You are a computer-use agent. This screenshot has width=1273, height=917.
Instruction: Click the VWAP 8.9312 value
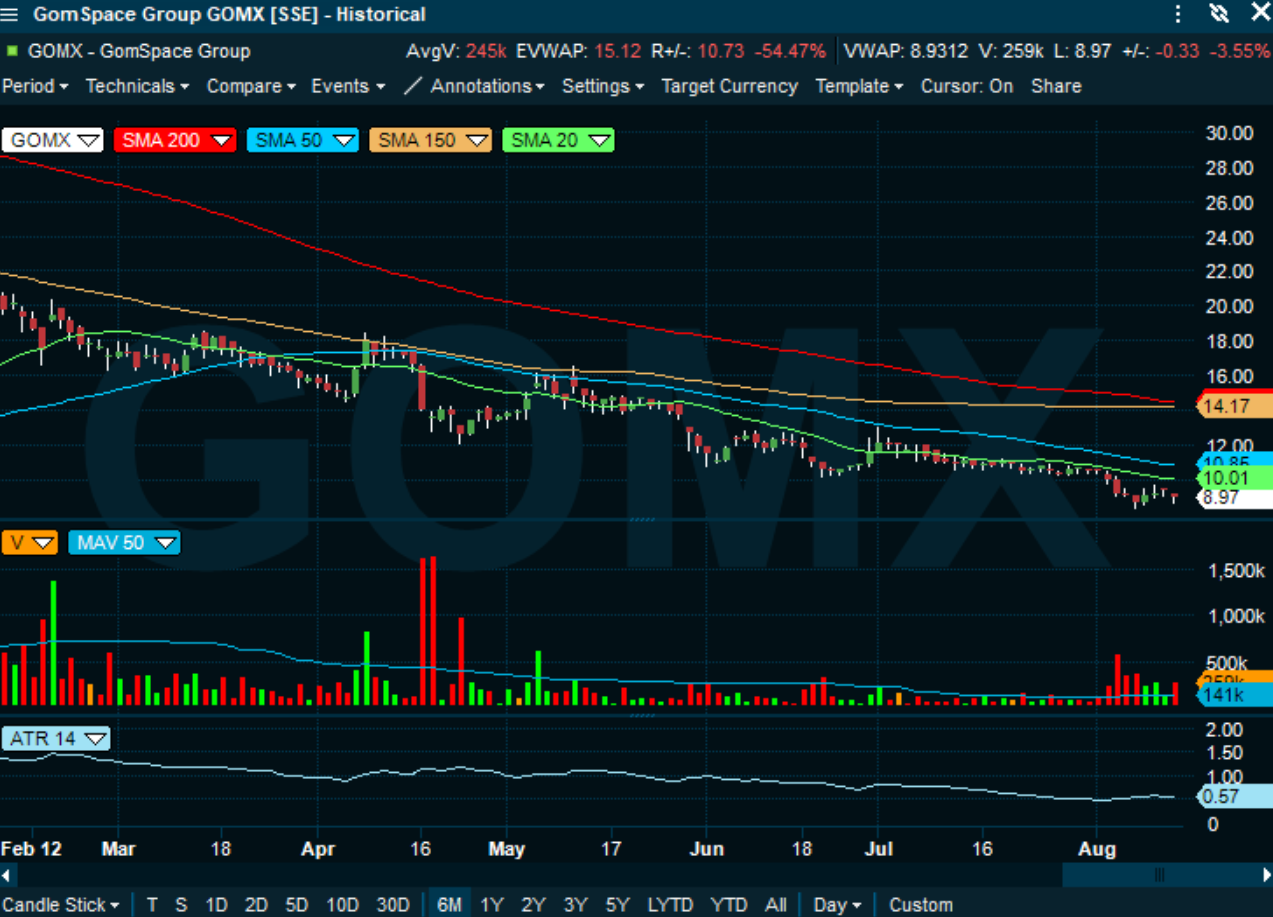pos(940,51)
